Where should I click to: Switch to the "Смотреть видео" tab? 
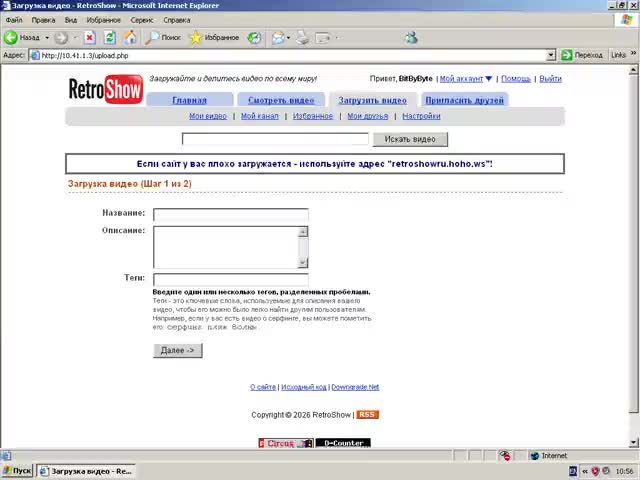point(280,100)
